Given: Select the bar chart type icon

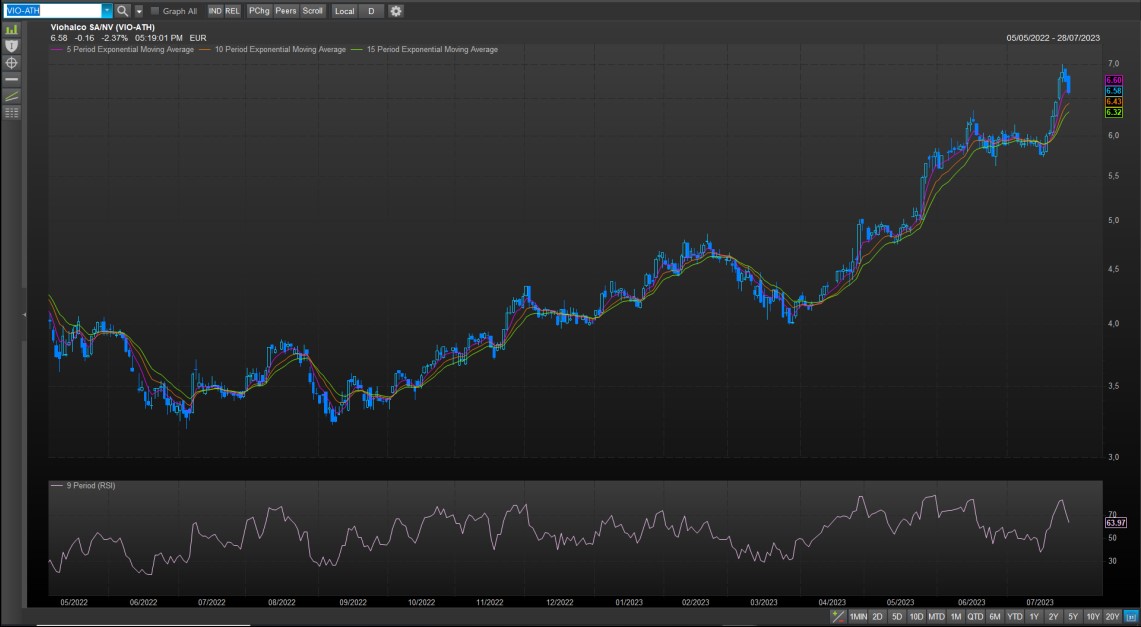Looking at the screenshot, I should coord(12,30).
